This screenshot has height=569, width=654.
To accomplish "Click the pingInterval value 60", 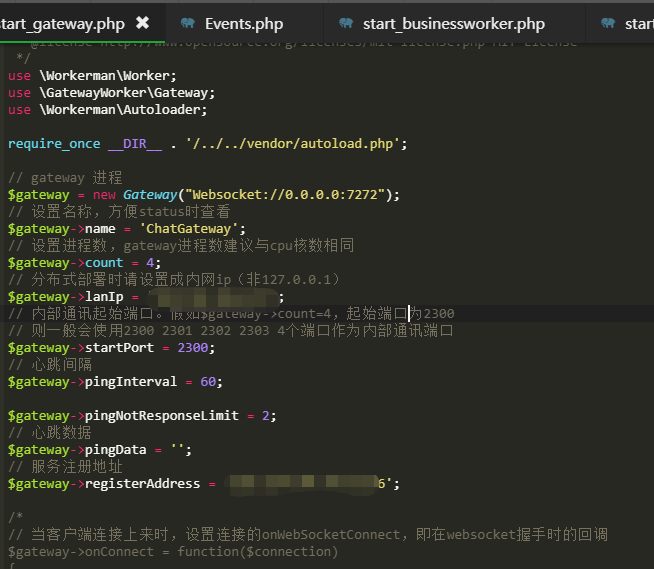I will pyautogui.click(x=208, y=382).
